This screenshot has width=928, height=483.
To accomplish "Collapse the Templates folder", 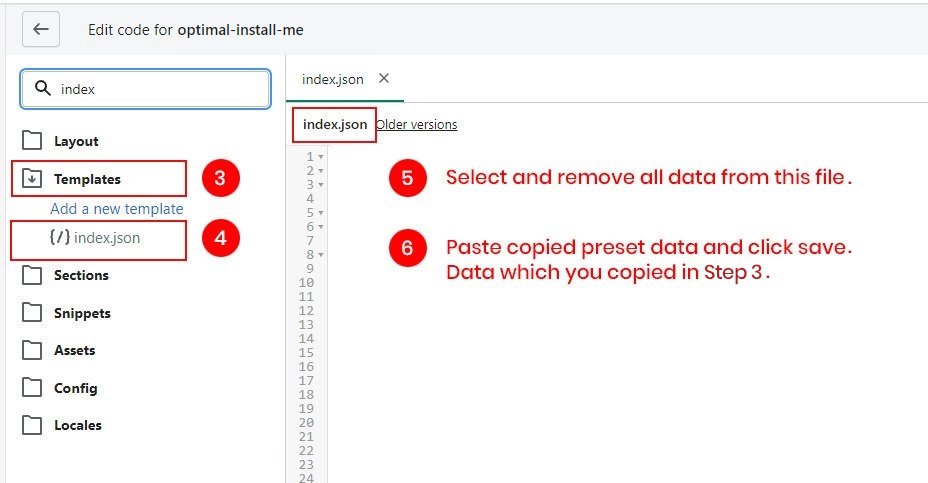I will pyautogui.click(x=33, y=179).
